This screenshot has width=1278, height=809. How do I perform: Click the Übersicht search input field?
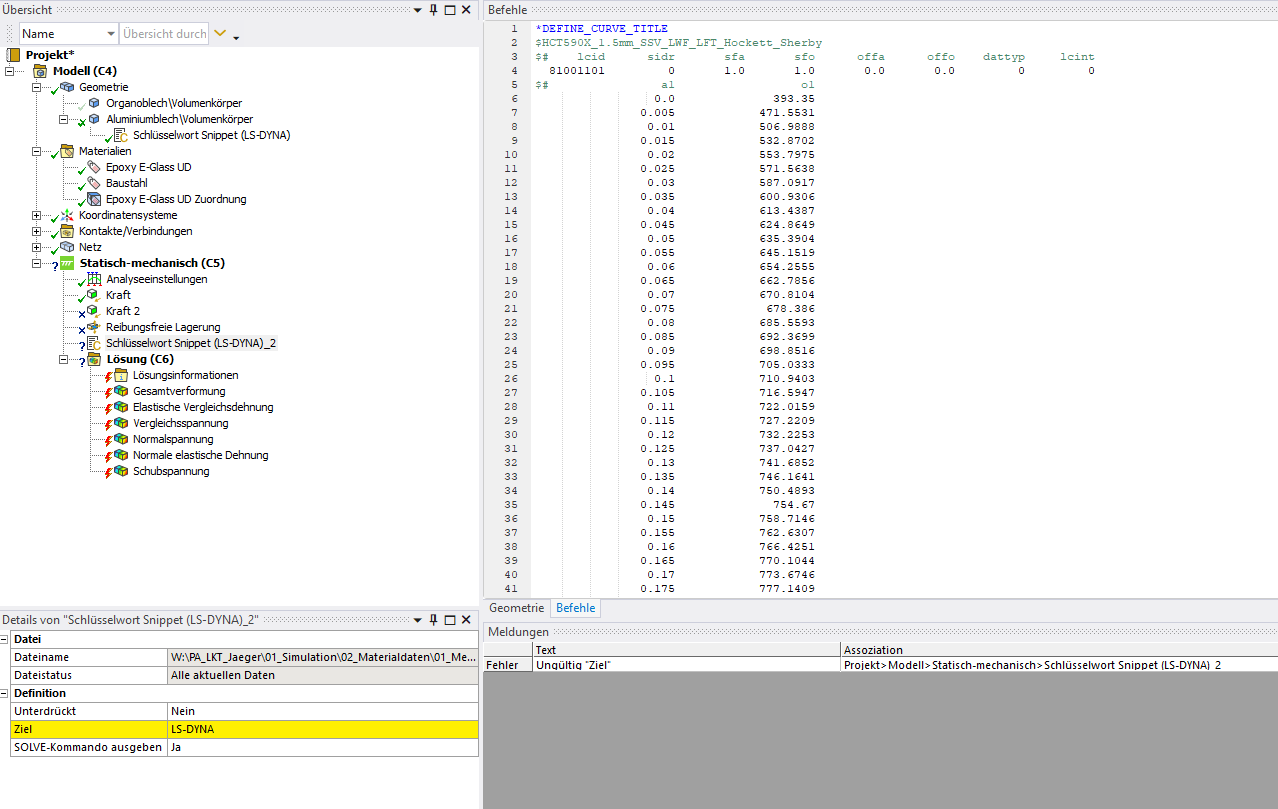[x=164, y=34]
